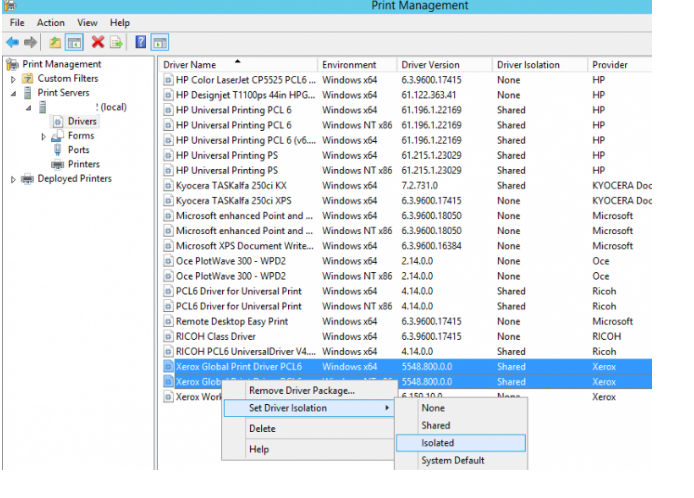Image resolution: width=694 pixels, height=498 pixels.
Task: Click driver icon of Remote Desktop Easy Print
Action: pyautogui.click(x=168, y=321)
